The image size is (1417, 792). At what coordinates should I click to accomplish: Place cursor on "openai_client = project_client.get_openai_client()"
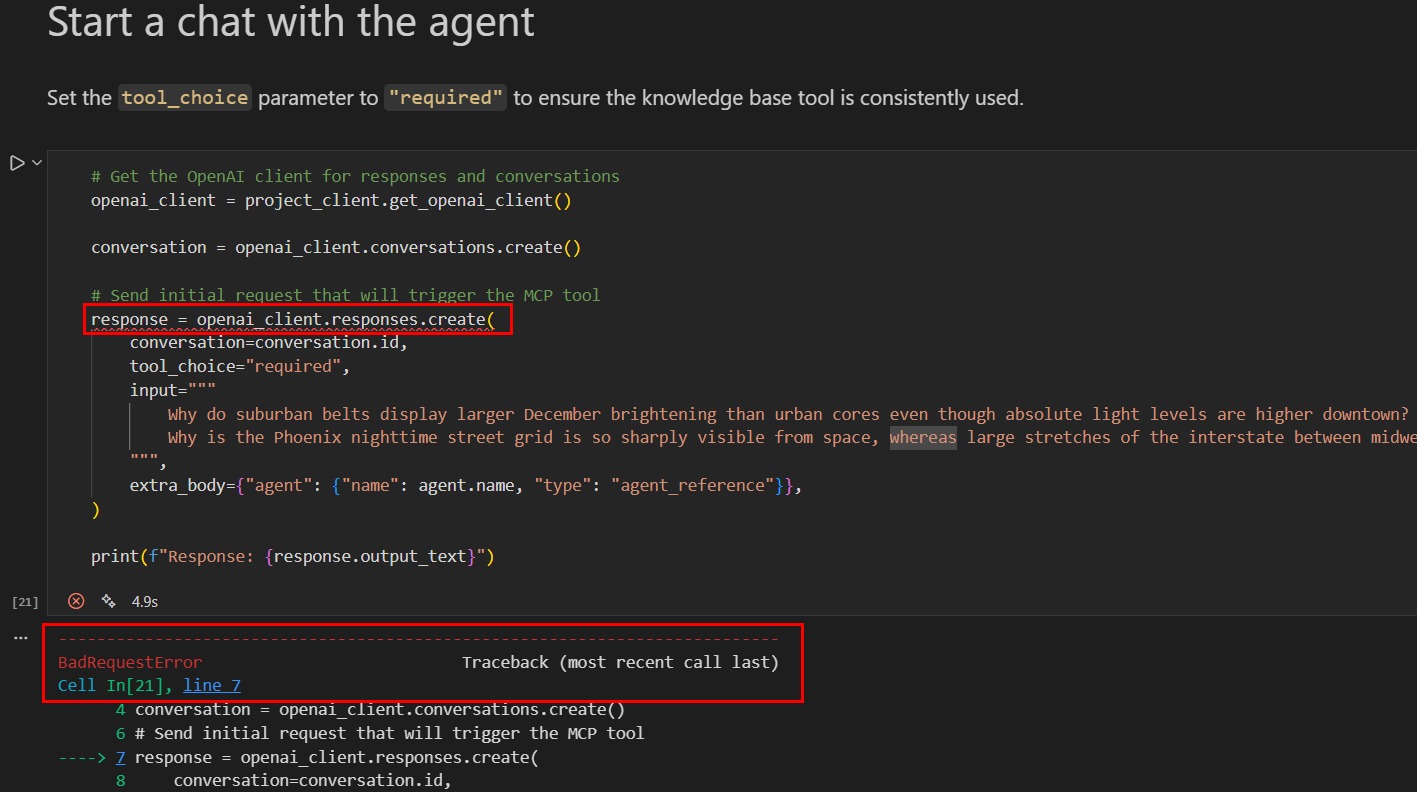click(331, 200)
